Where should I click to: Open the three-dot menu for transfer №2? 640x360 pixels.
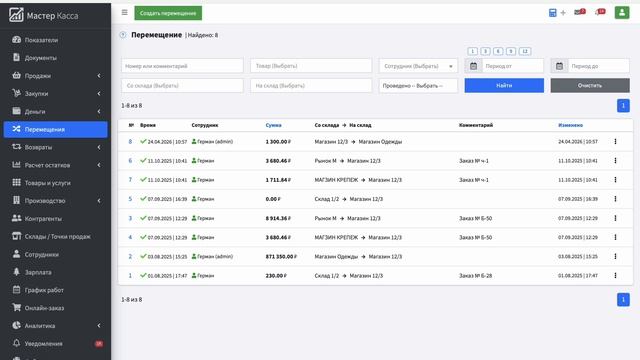[615, 256]
